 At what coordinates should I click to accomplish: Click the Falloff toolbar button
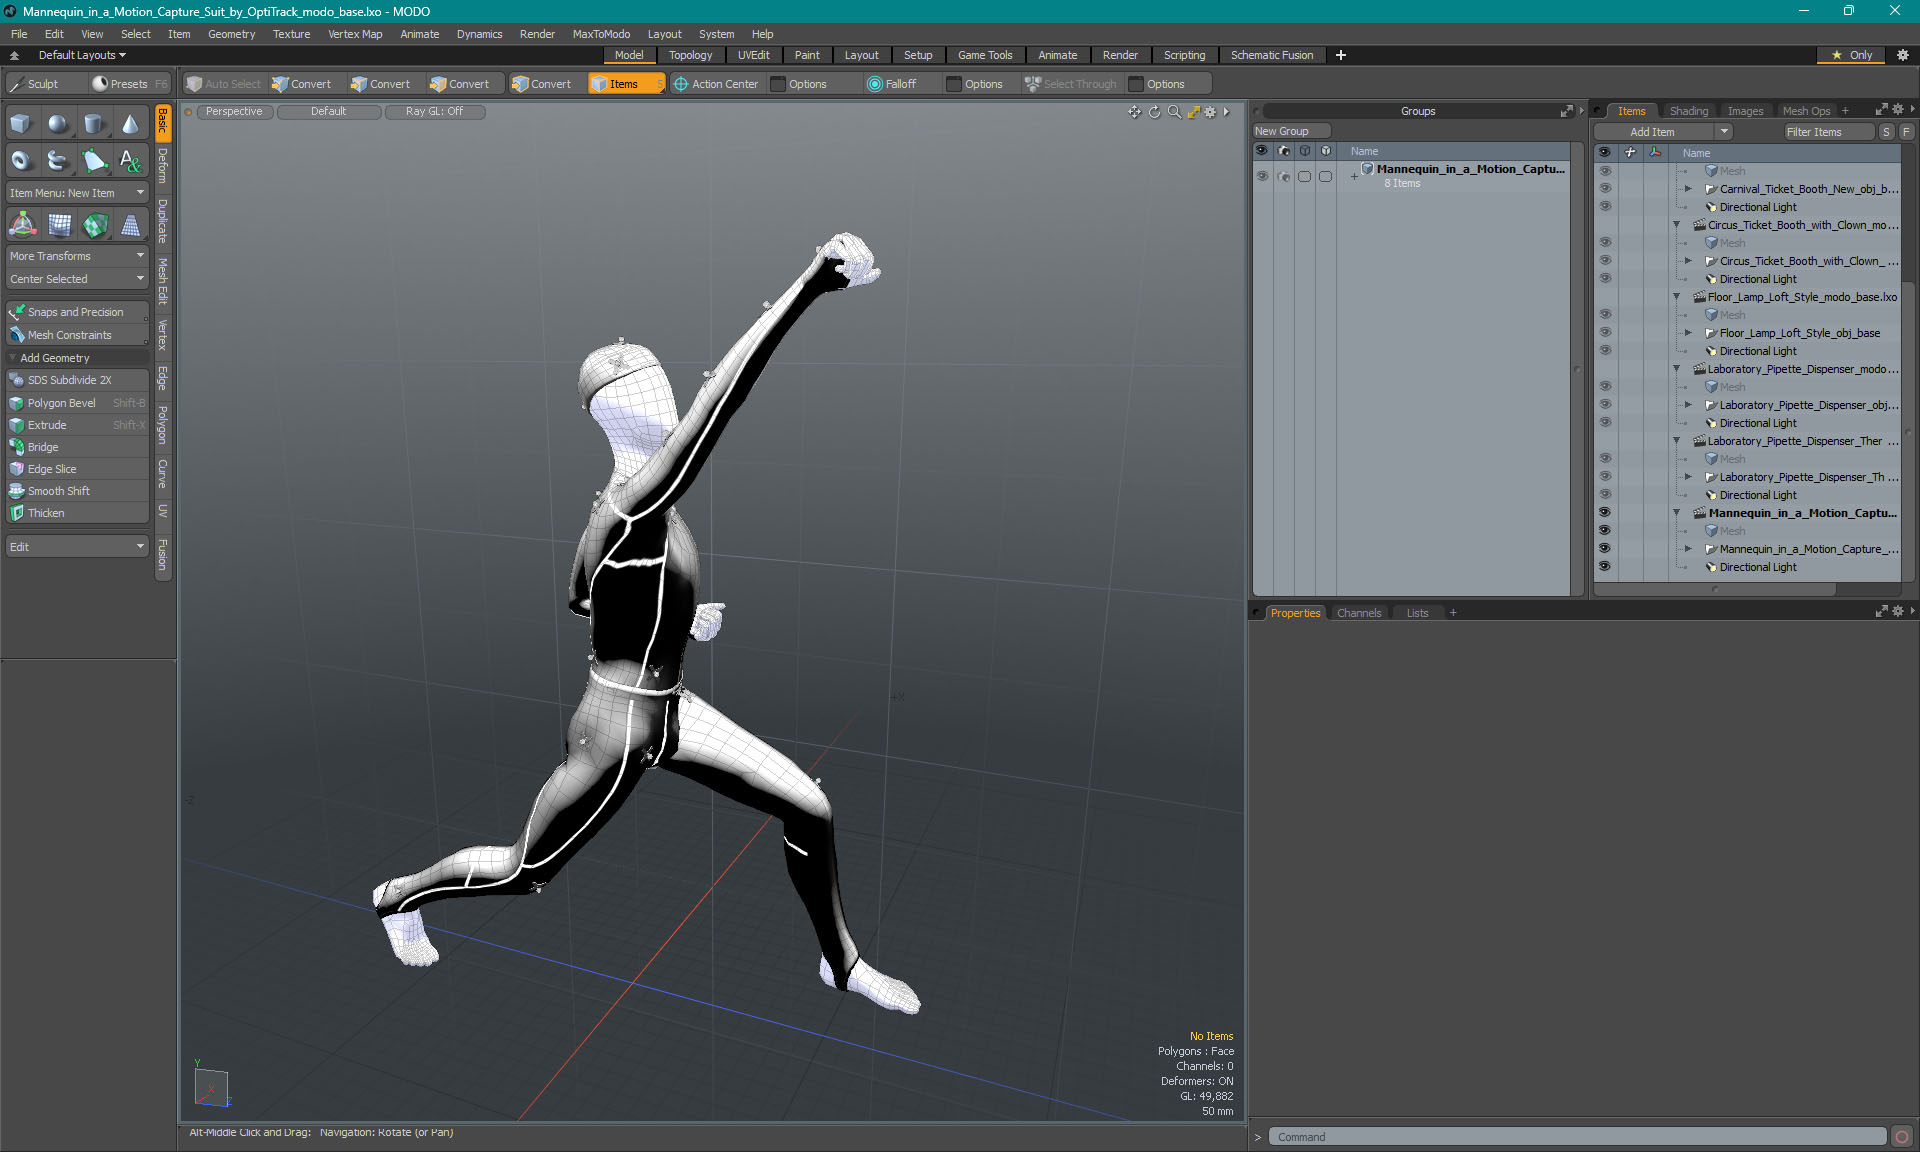[891, 84]
